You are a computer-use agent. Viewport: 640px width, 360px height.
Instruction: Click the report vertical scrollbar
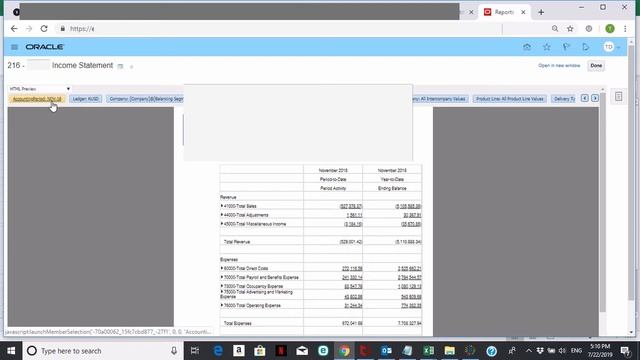[x=602, y=203]
